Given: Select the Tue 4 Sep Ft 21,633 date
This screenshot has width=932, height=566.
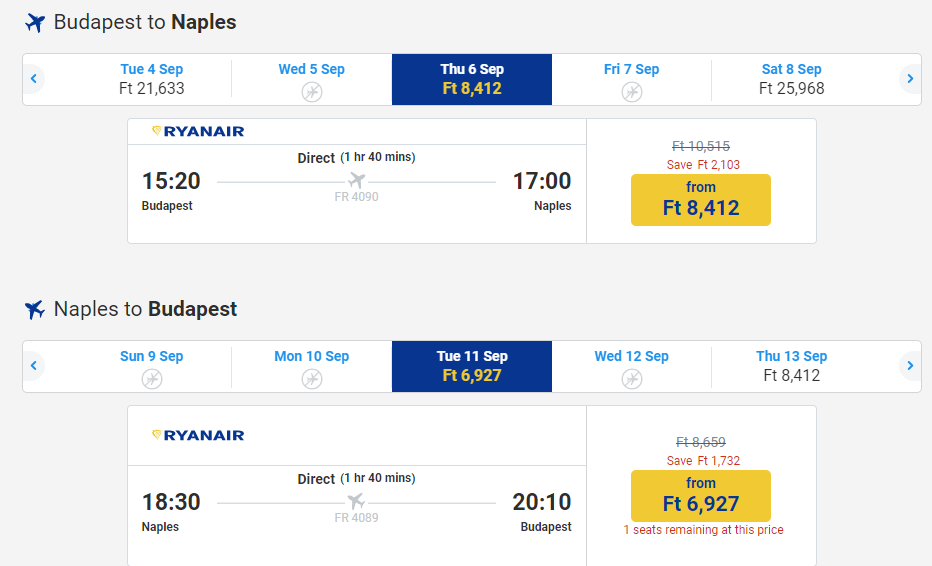Looking at the screenshot, I should point(152,79).
